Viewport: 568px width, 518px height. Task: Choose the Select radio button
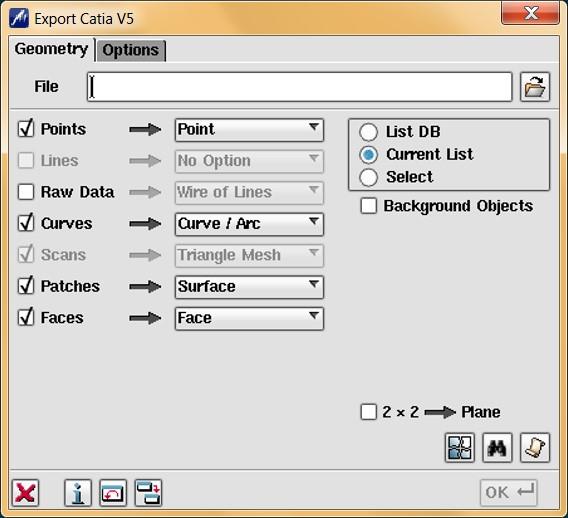tap(368, 177)
